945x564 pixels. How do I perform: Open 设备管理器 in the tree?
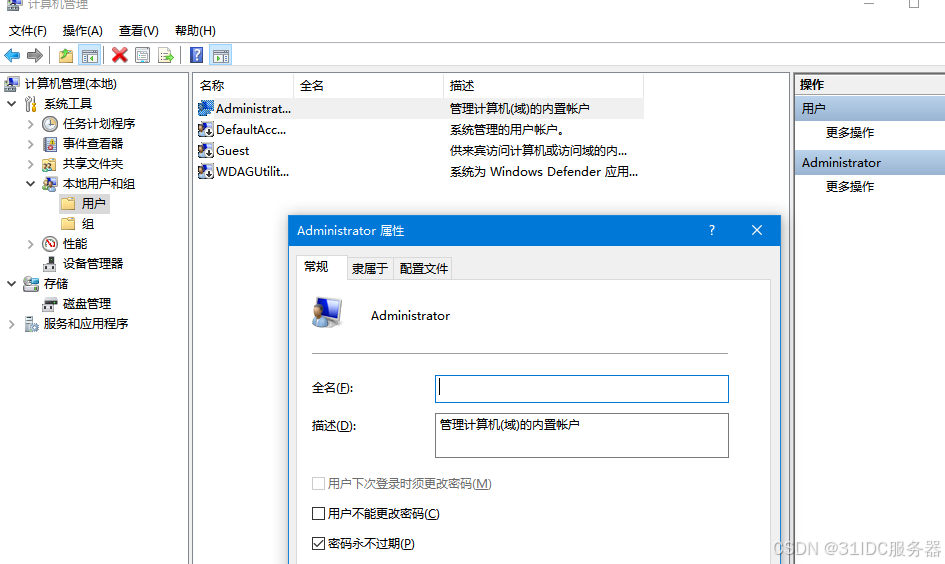pyautogui.click(x=92, y=264)
